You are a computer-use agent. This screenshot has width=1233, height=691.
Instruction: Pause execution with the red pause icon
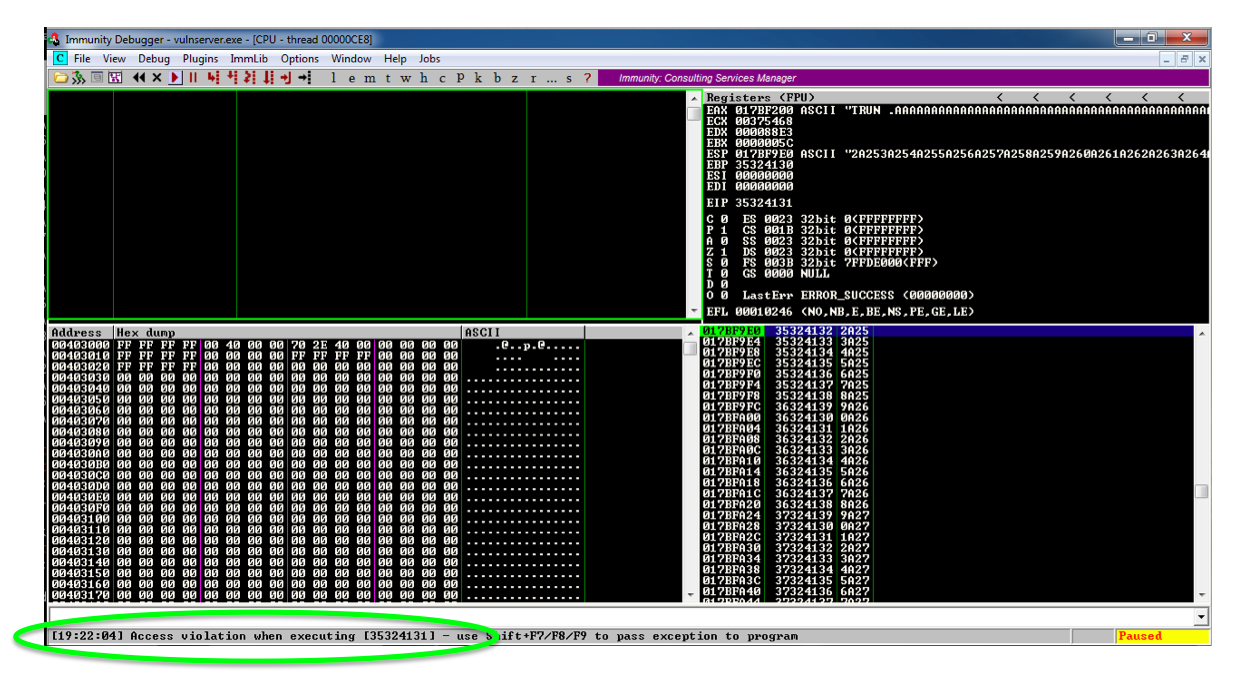point(193,78)
